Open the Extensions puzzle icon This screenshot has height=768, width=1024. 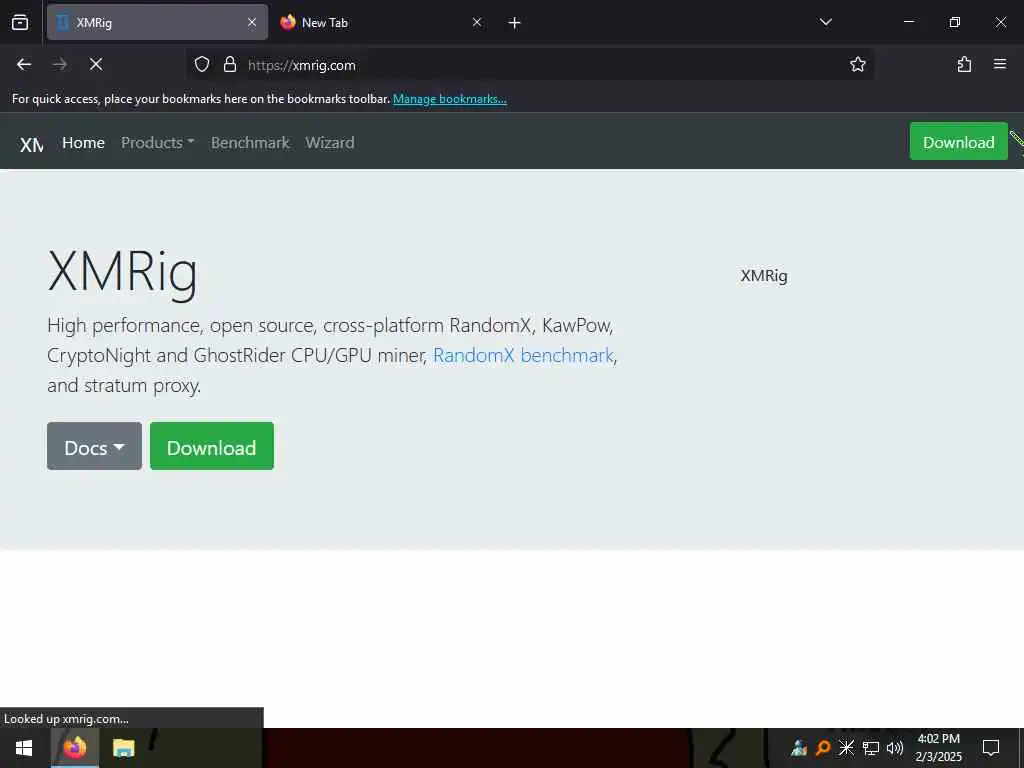tap(964, 64)
